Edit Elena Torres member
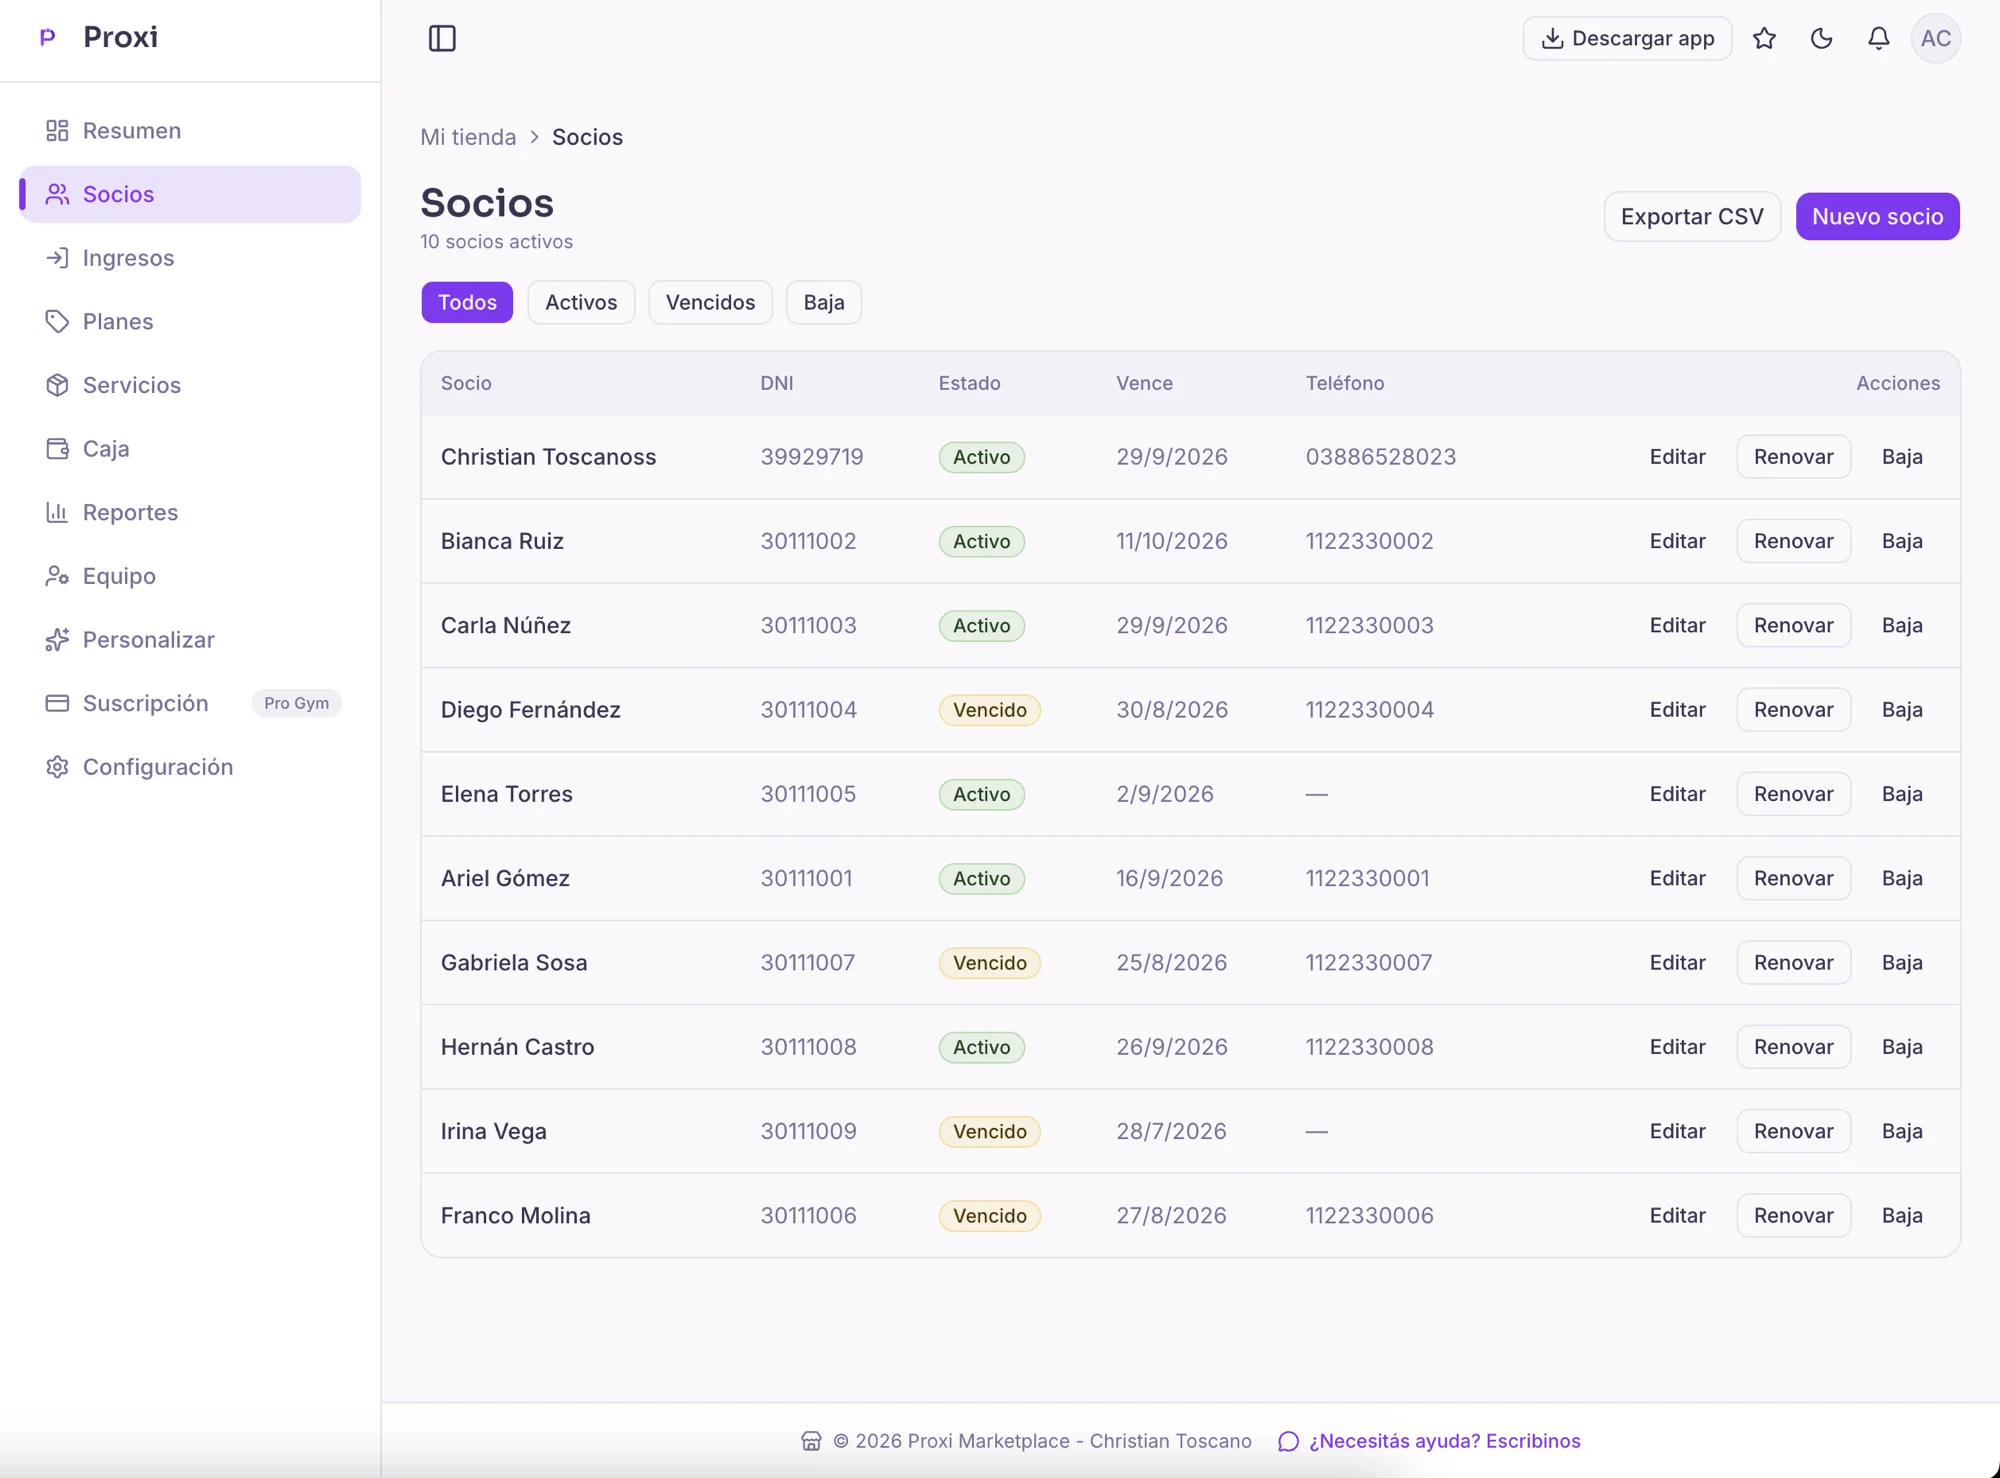Viewport: 2000px width, 1478px height. click(1677, 794)
